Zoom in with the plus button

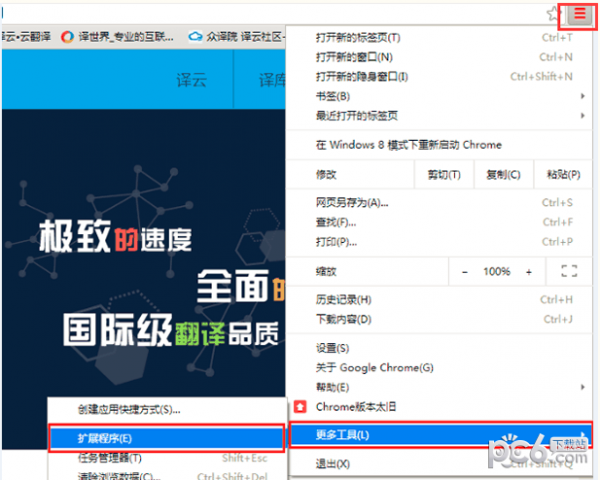point(529,272)
